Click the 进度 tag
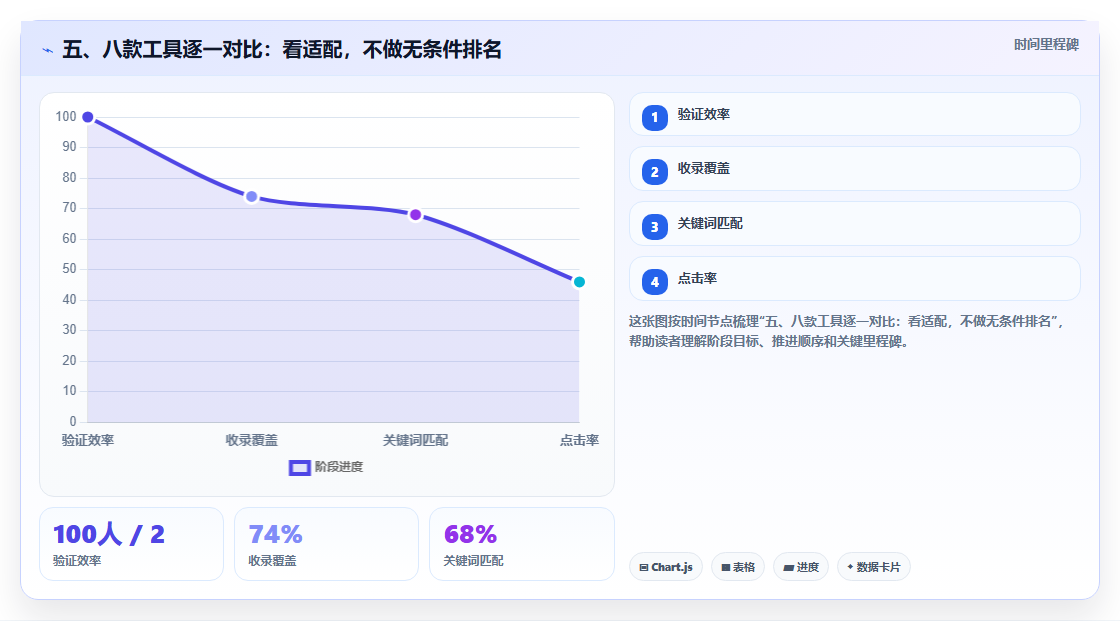Viewport: 1120px width, 621px height. (801, 567)
